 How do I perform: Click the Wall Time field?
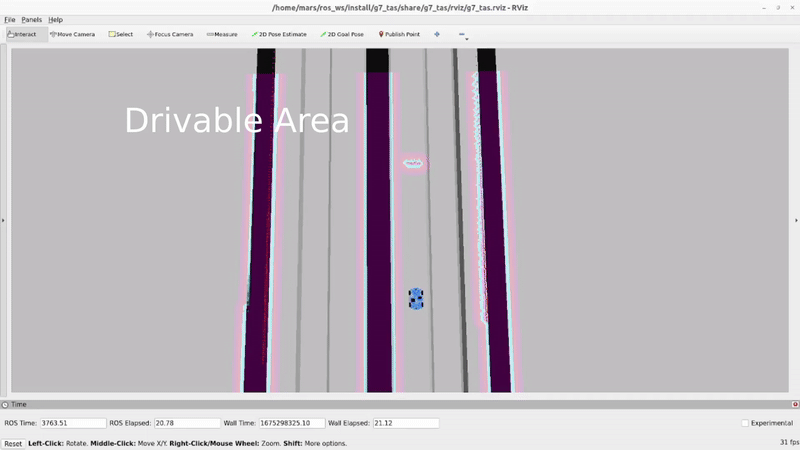tap(290, 423)
